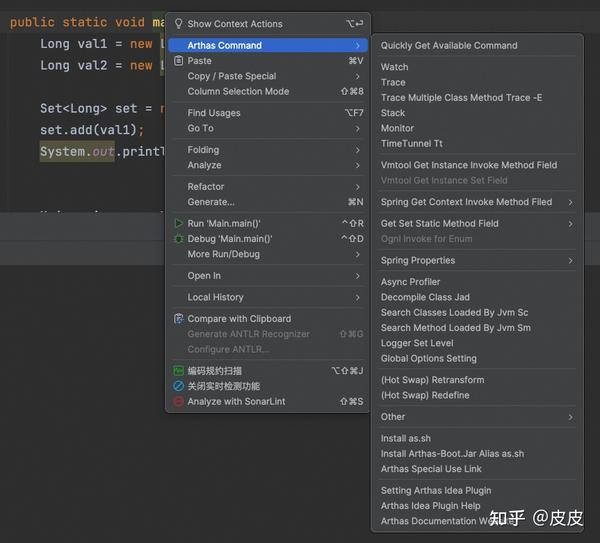This screenshot has height=543, width=600.
Task: Open the Refactor submenu arrow
Action: pyautogui.click(x=358, y=187)
